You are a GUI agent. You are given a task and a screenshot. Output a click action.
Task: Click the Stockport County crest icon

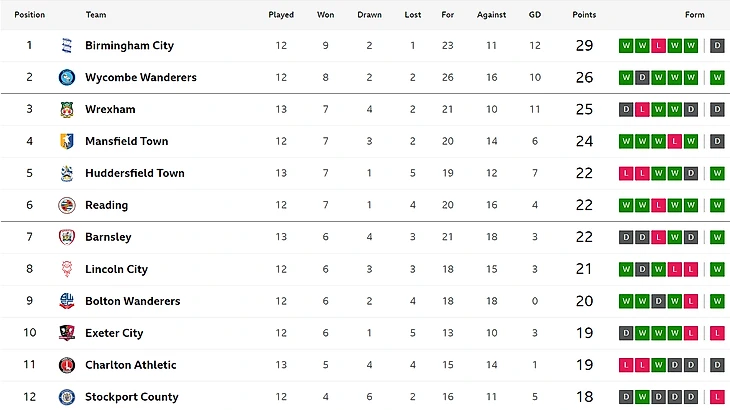pos(67,398)
